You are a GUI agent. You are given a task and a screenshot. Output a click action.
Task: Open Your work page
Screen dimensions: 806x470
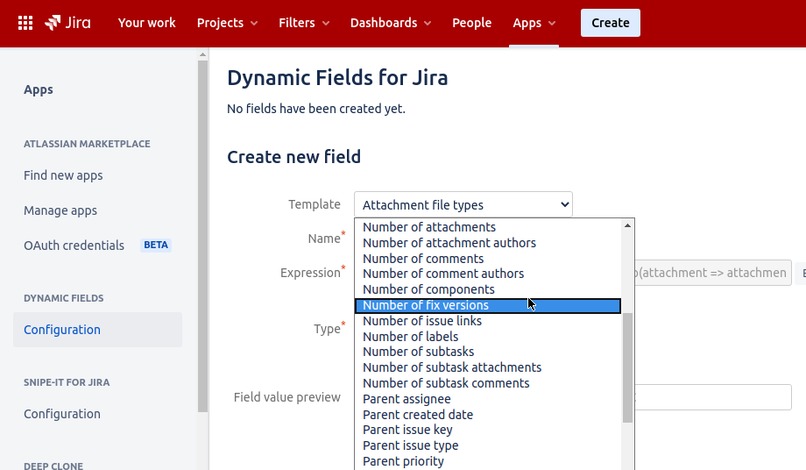coord(146,23)
